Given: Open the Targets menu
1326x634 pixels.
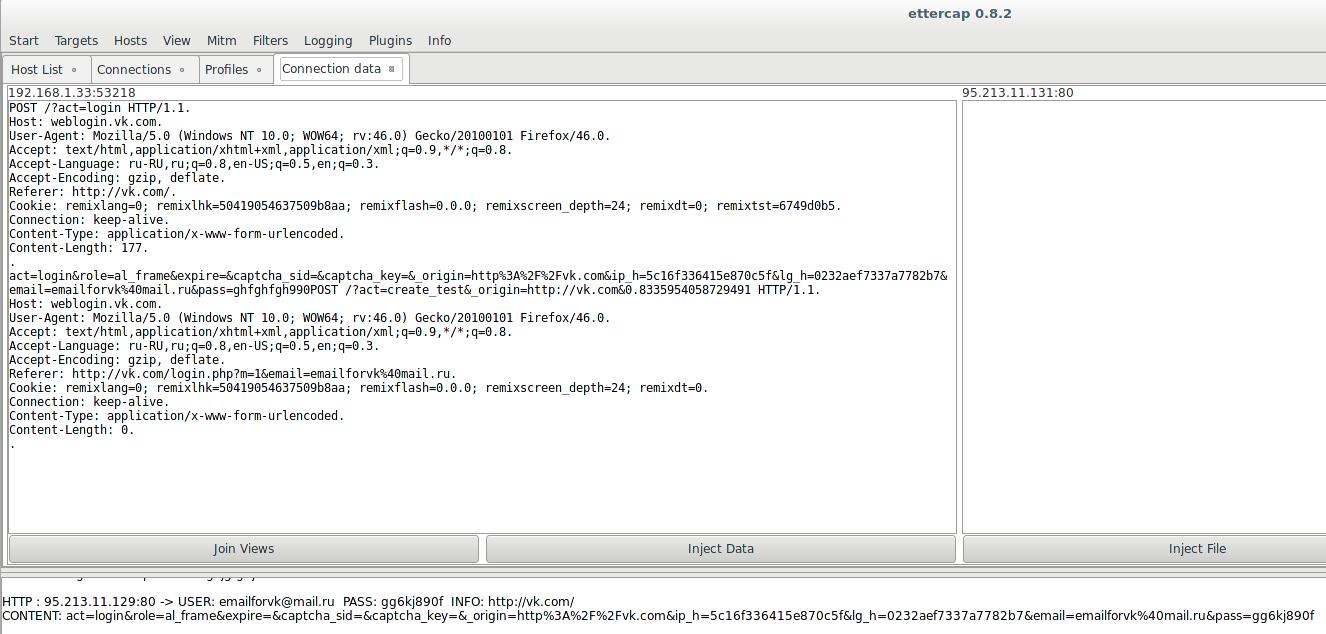Looking at the screenshot, I should click(x=76, y=41).
